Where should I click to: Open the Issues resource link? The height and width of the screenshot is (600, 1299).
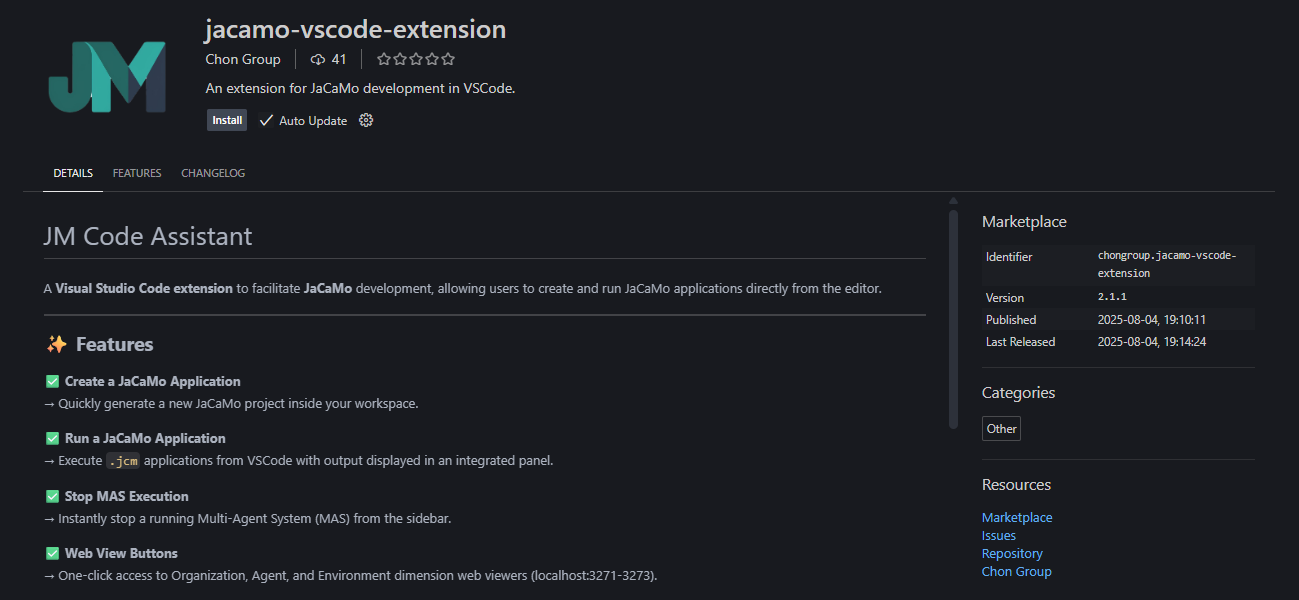999,535
